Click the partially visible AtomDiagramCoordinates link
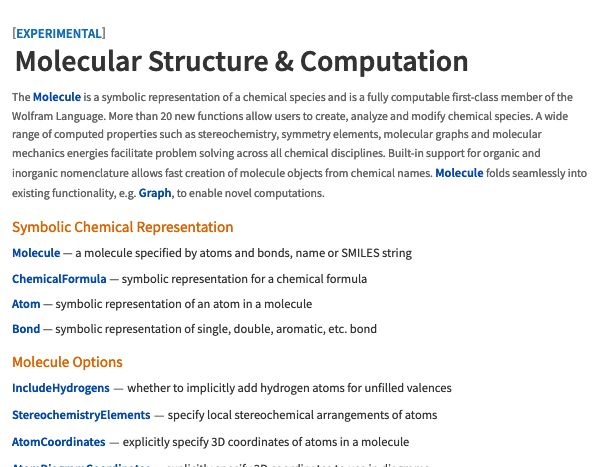Image resolution: width=600 pixels, height=467 pixels. click(x=81, y=465)
